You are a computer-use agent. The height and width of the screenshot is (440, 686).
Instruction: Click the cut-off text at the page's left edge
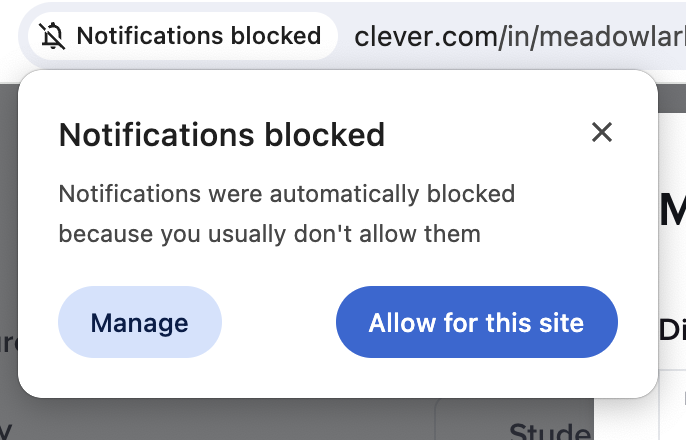click(8, 343)
